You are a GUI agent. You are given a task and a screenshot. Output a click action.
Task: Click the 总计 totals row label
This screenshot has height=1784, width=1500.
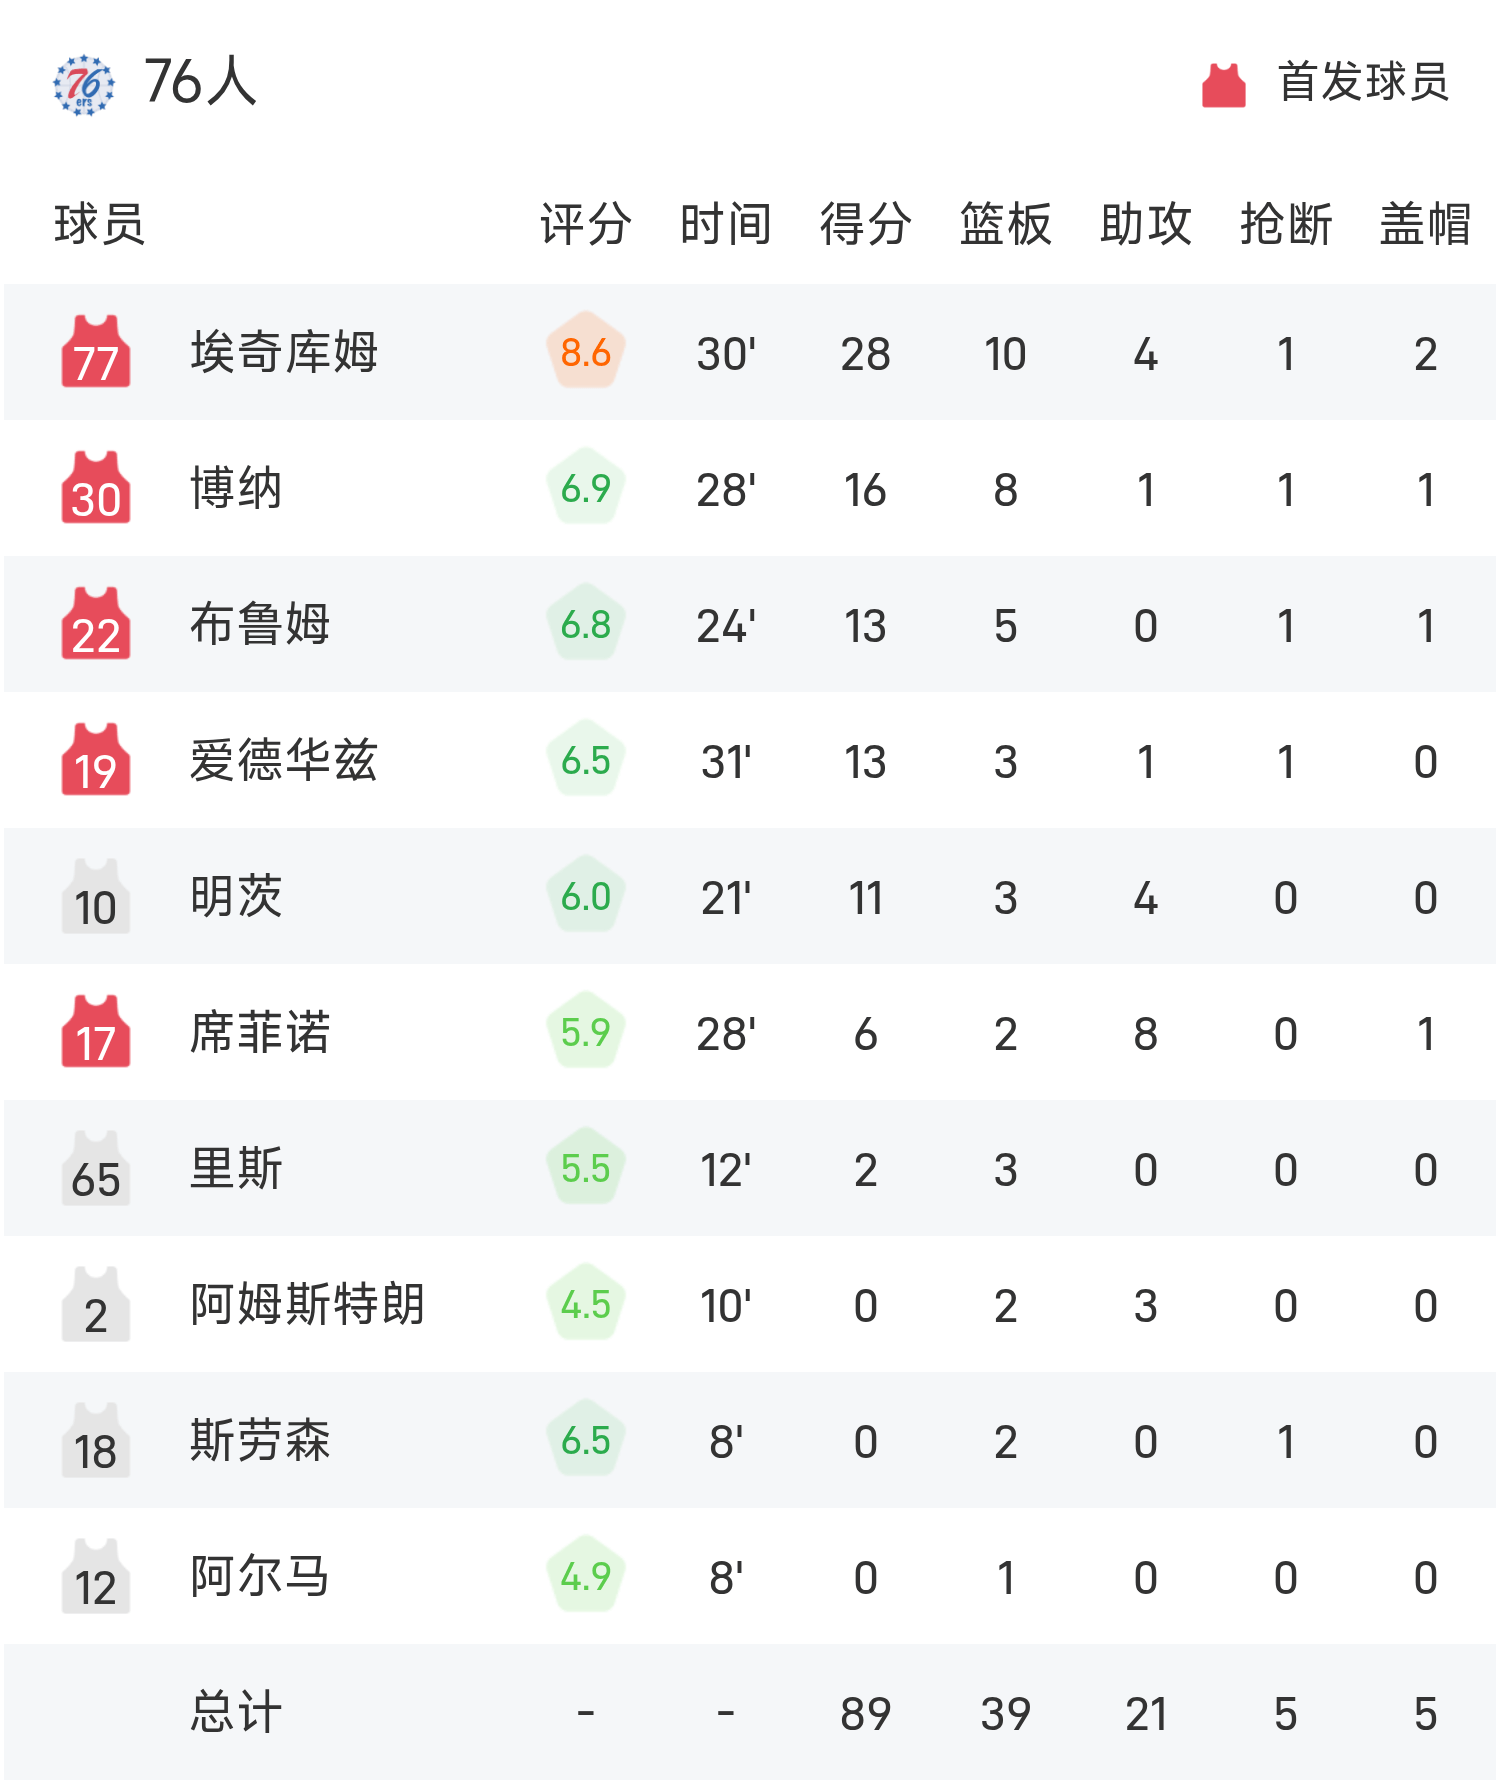click(236, 1712)
